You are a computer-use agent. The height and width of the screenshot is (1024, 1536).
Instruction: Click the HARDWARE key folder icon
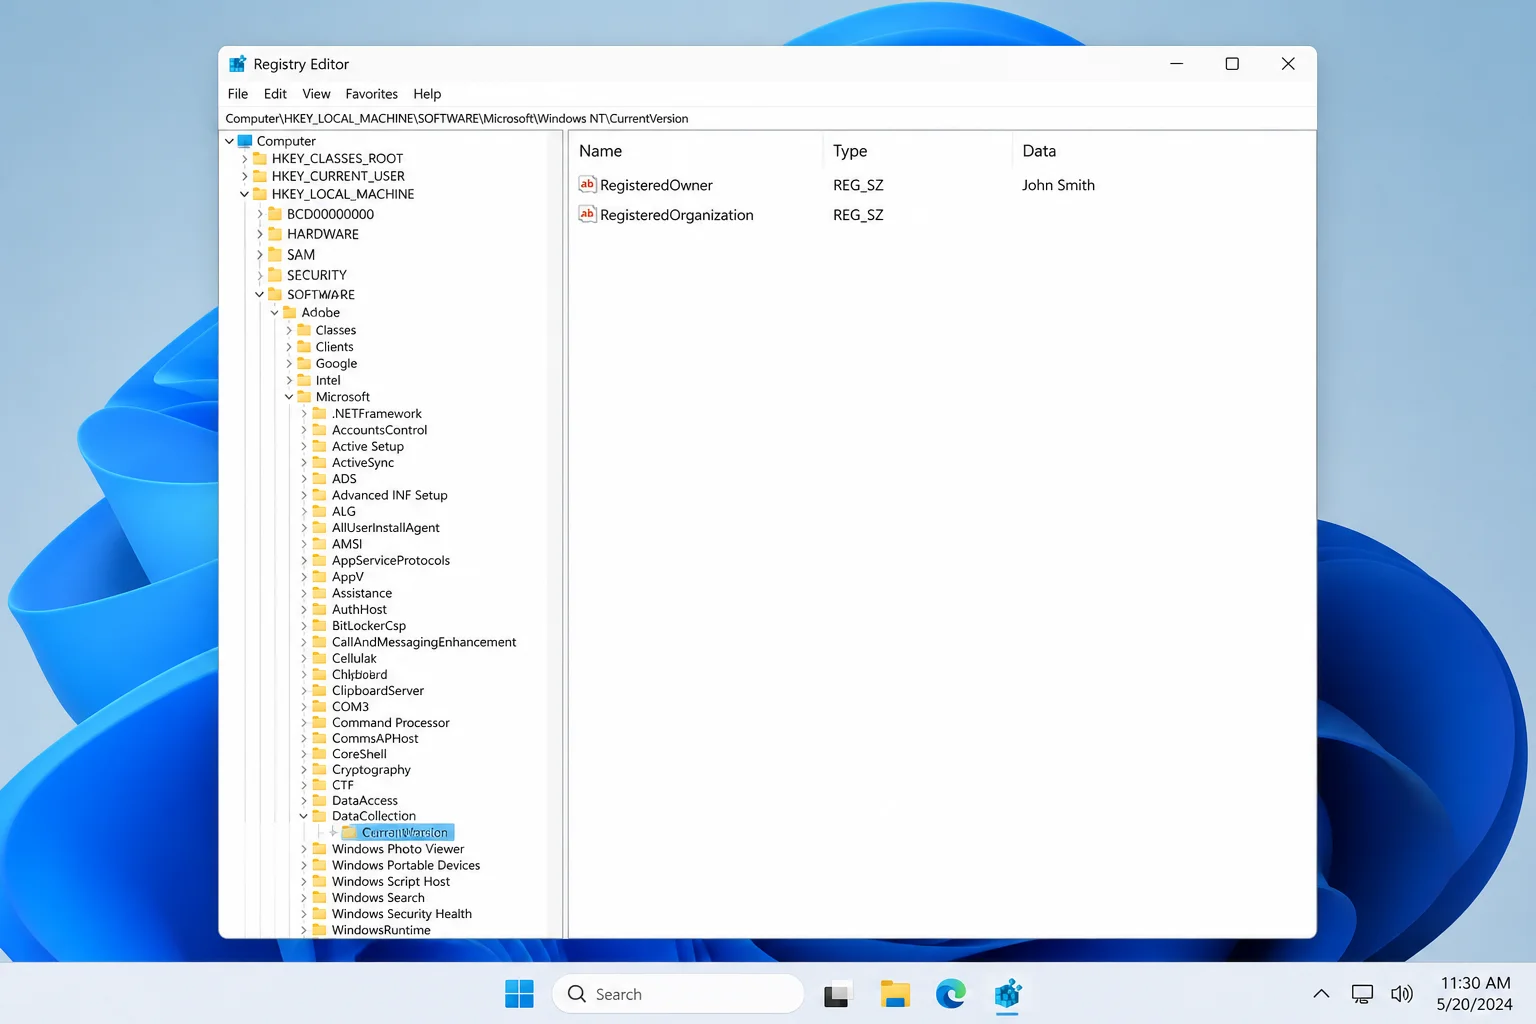pos(275,234)
